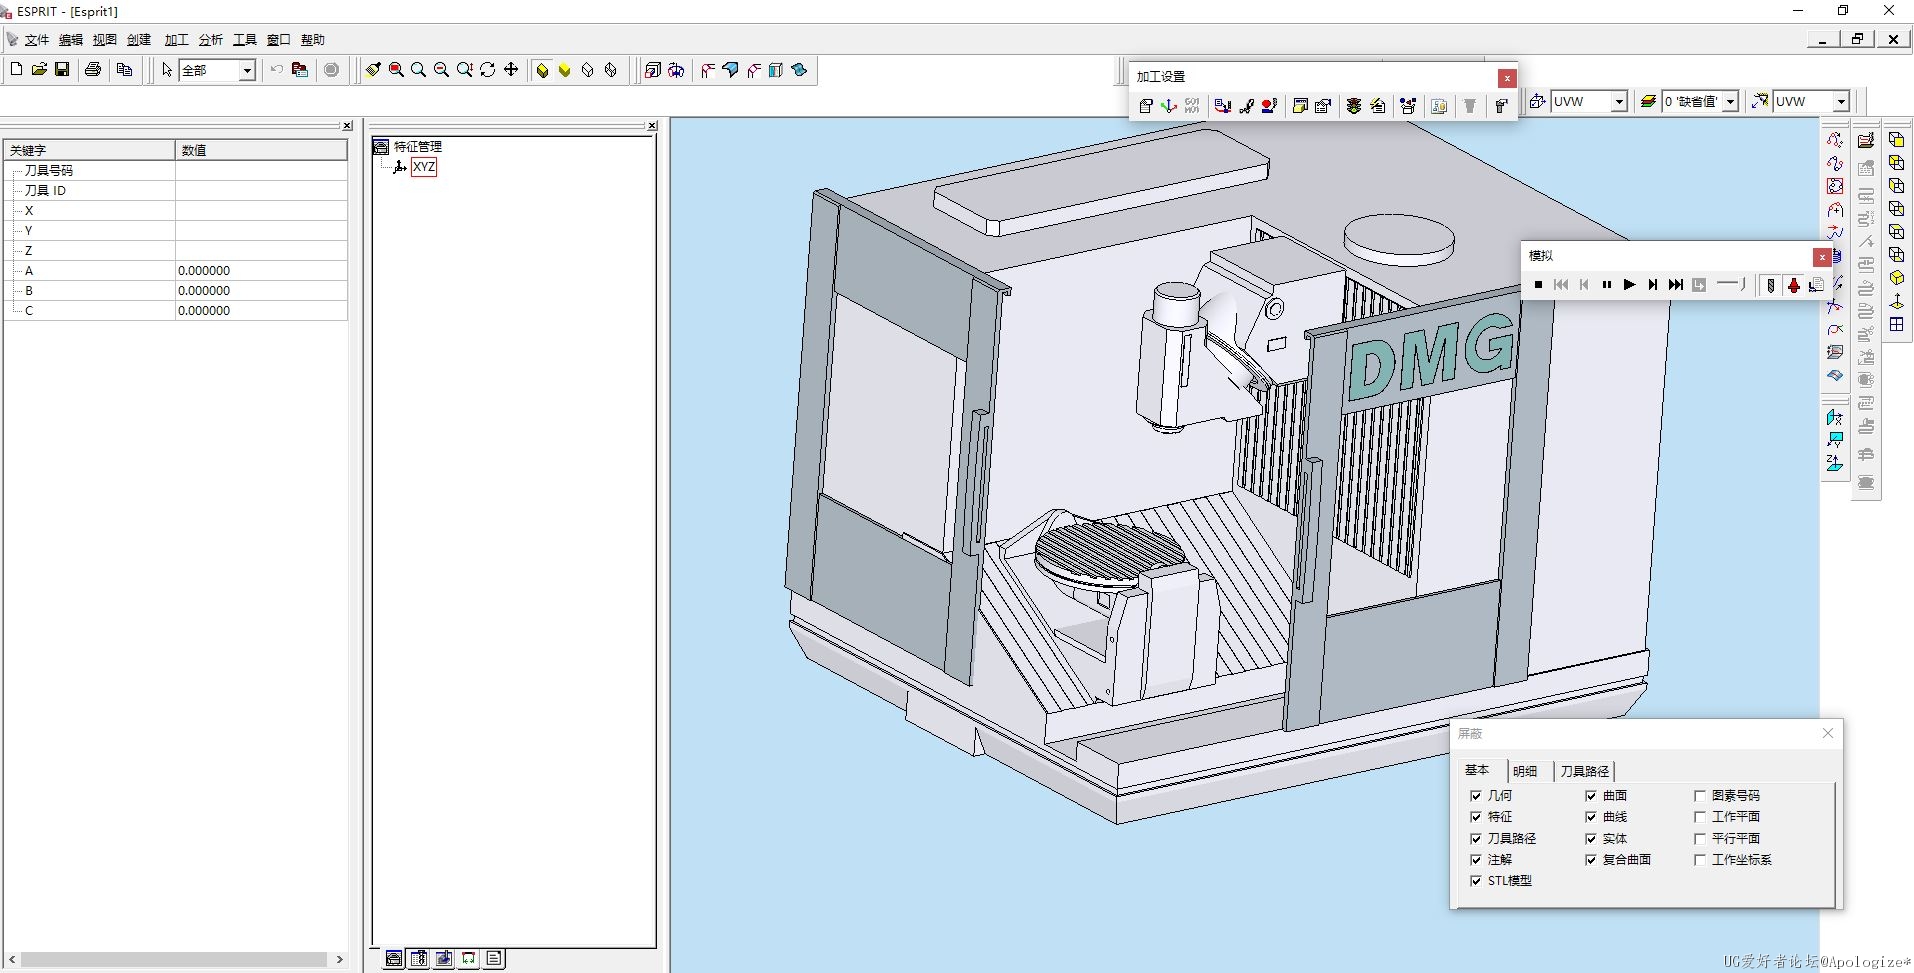1914x973 pixels.
Task: Click the selection arrow cursor icon
Action: [167, 70]
